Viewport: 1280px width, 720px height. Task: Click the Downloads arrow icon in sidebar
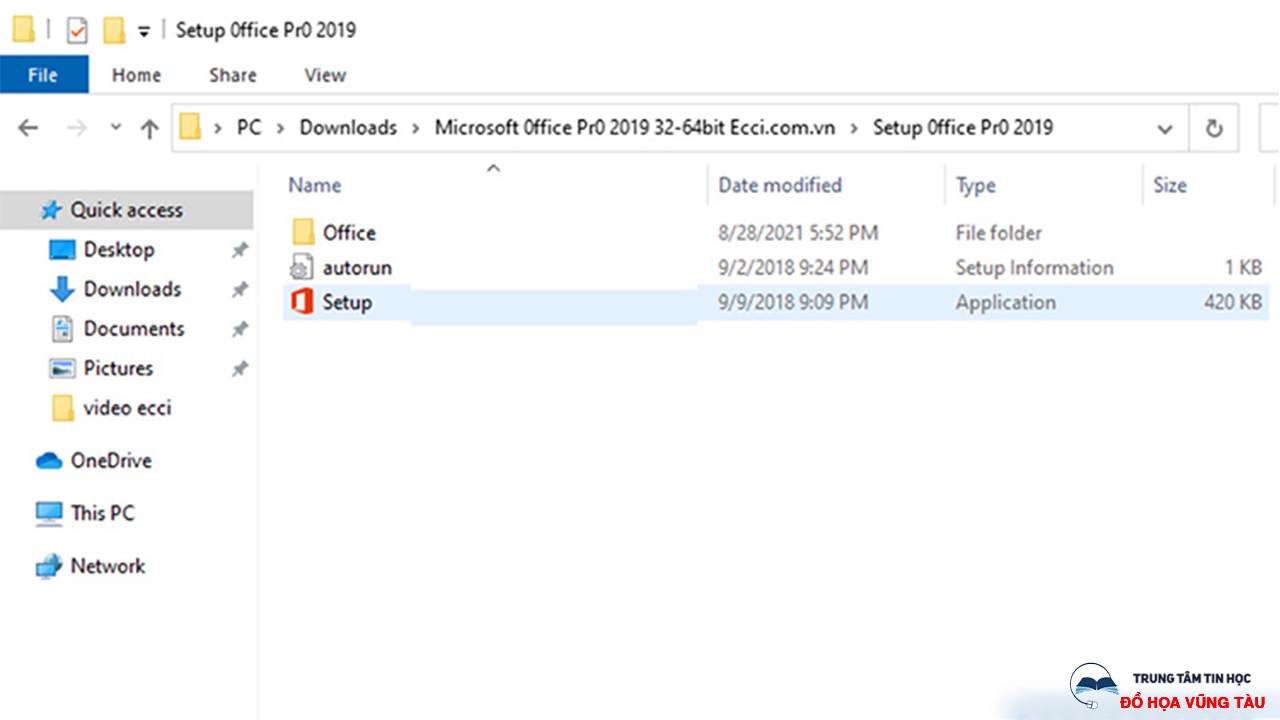[62, 289]
